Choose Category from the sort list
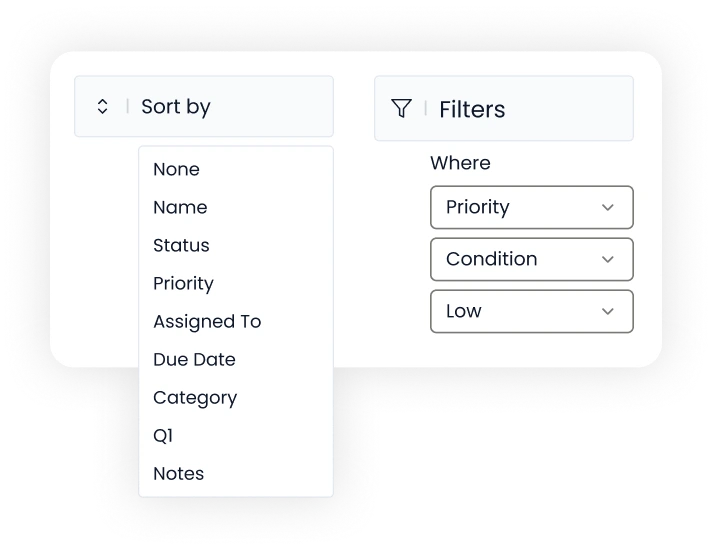The image size is (712, 548). point(195,398)
